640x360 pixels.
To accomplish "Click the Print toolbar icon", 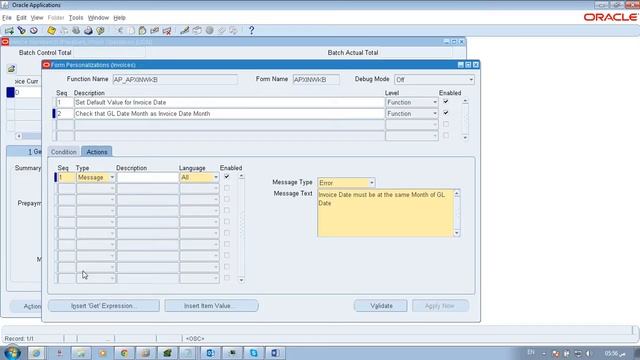I will click(x=88, y=31).
